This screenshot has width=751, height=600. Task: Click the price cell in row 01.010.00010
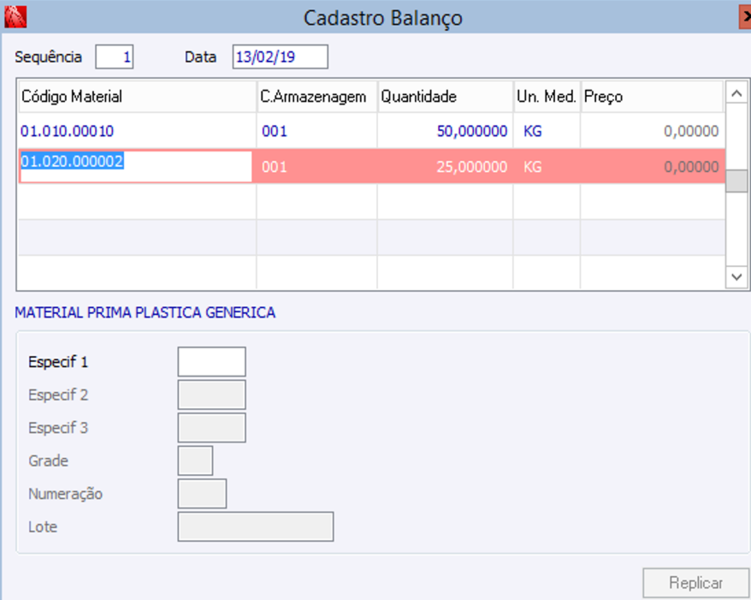tap(652, 131)
